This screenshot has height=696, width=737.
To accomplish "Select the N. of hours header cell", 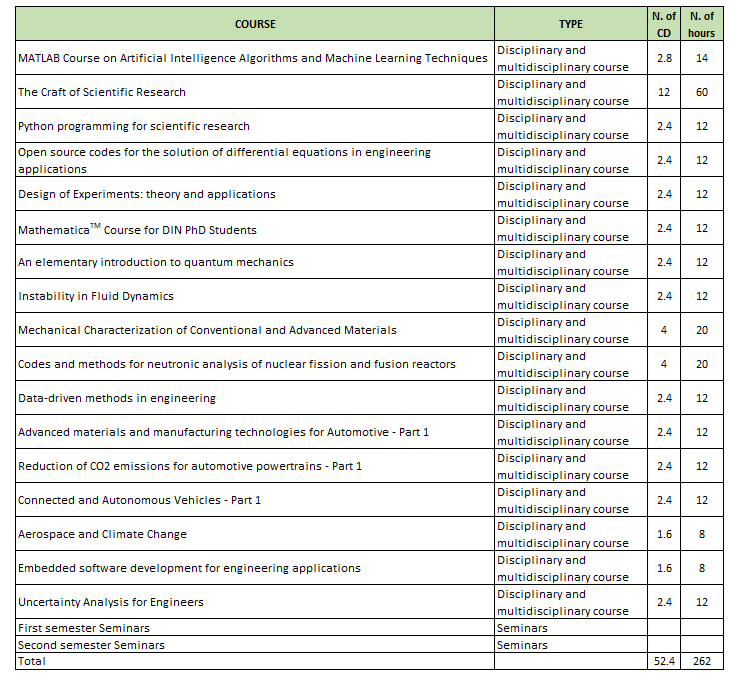I will click(x=703, y=24).
